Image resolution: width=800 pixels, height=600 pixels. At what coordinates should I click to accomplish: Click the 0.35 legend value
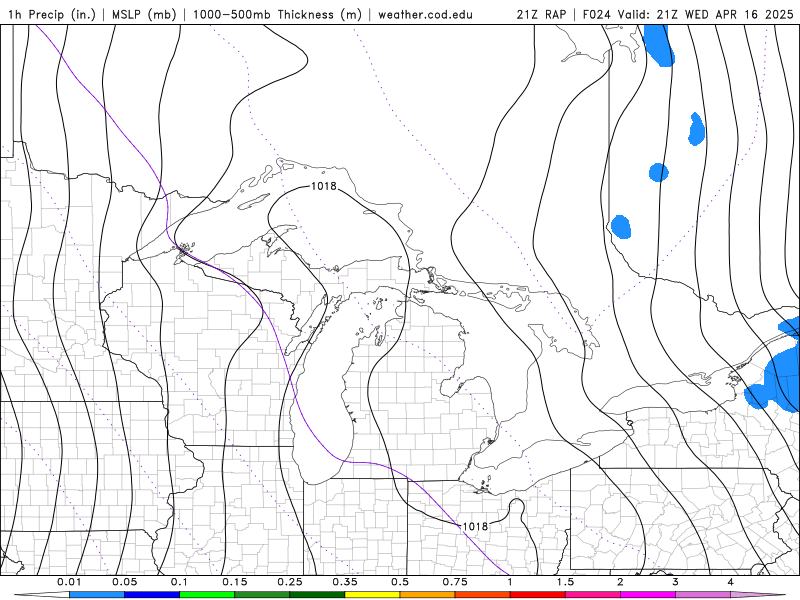(x=345, y=582)
